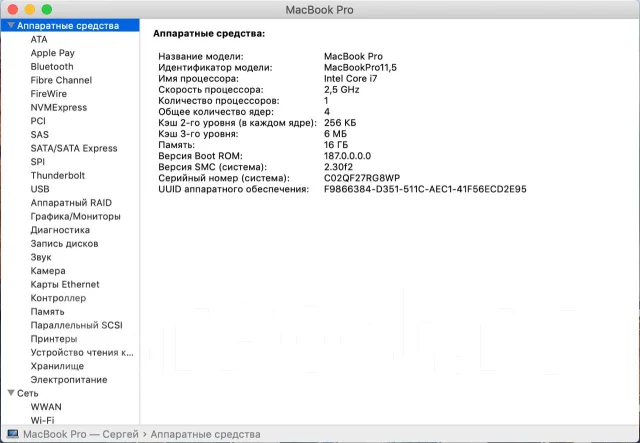This screenshot has height=443, width=640.
Task: Zoom the window with green button
Action: pos(47,9)
